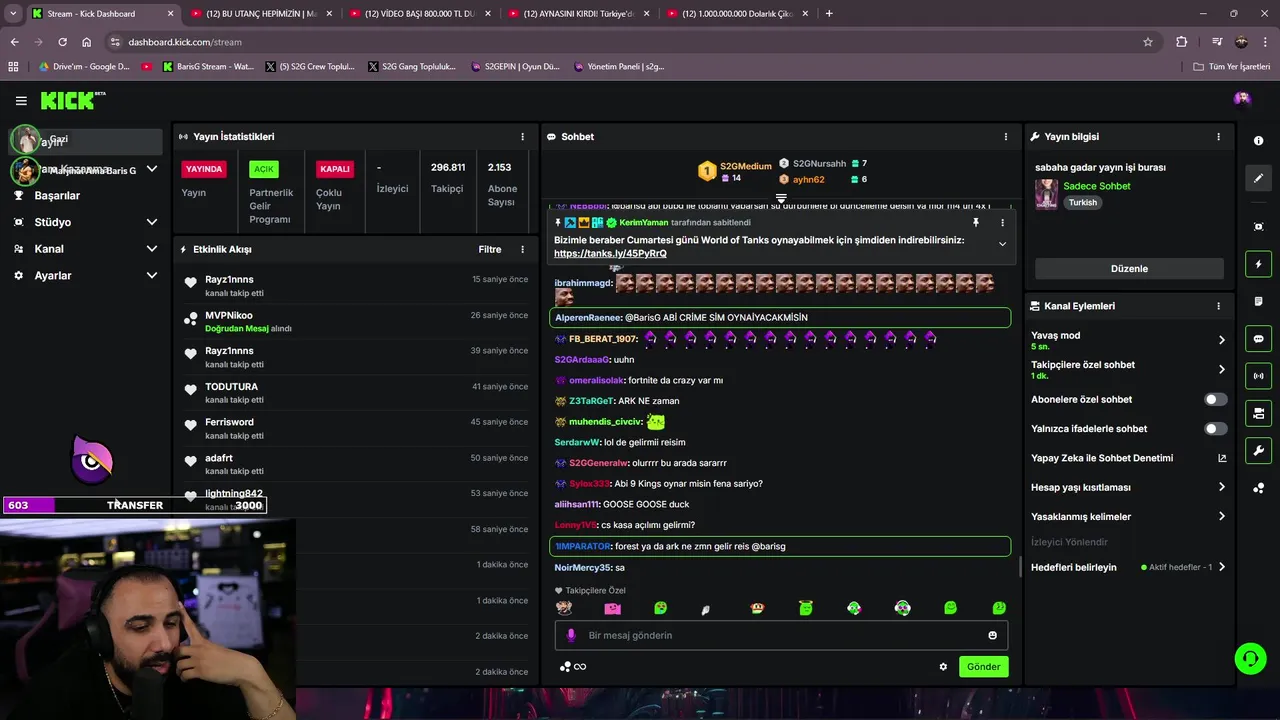Click the green headset support button
The image size is (1280, 720).
1250,658
